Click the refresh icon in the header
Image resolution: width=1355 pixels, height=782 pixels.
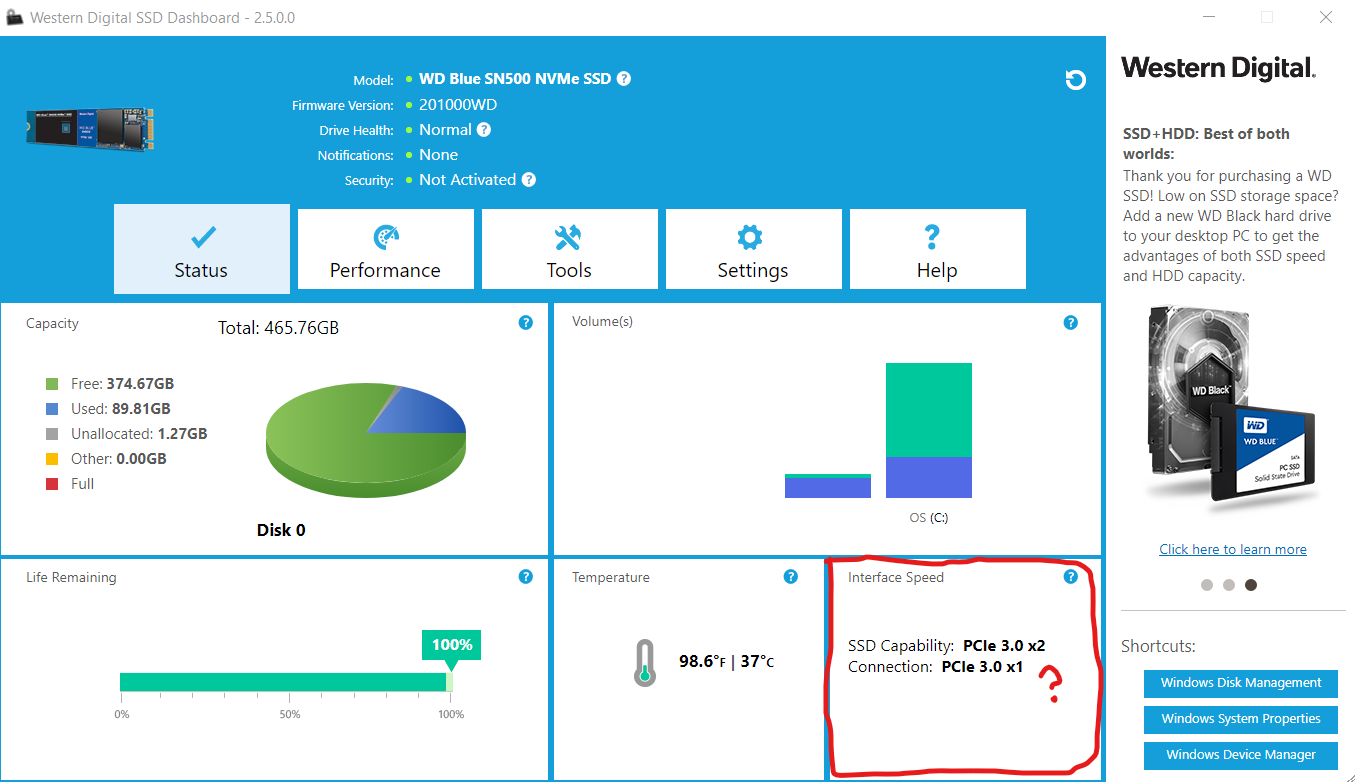tap(1075, 80)
